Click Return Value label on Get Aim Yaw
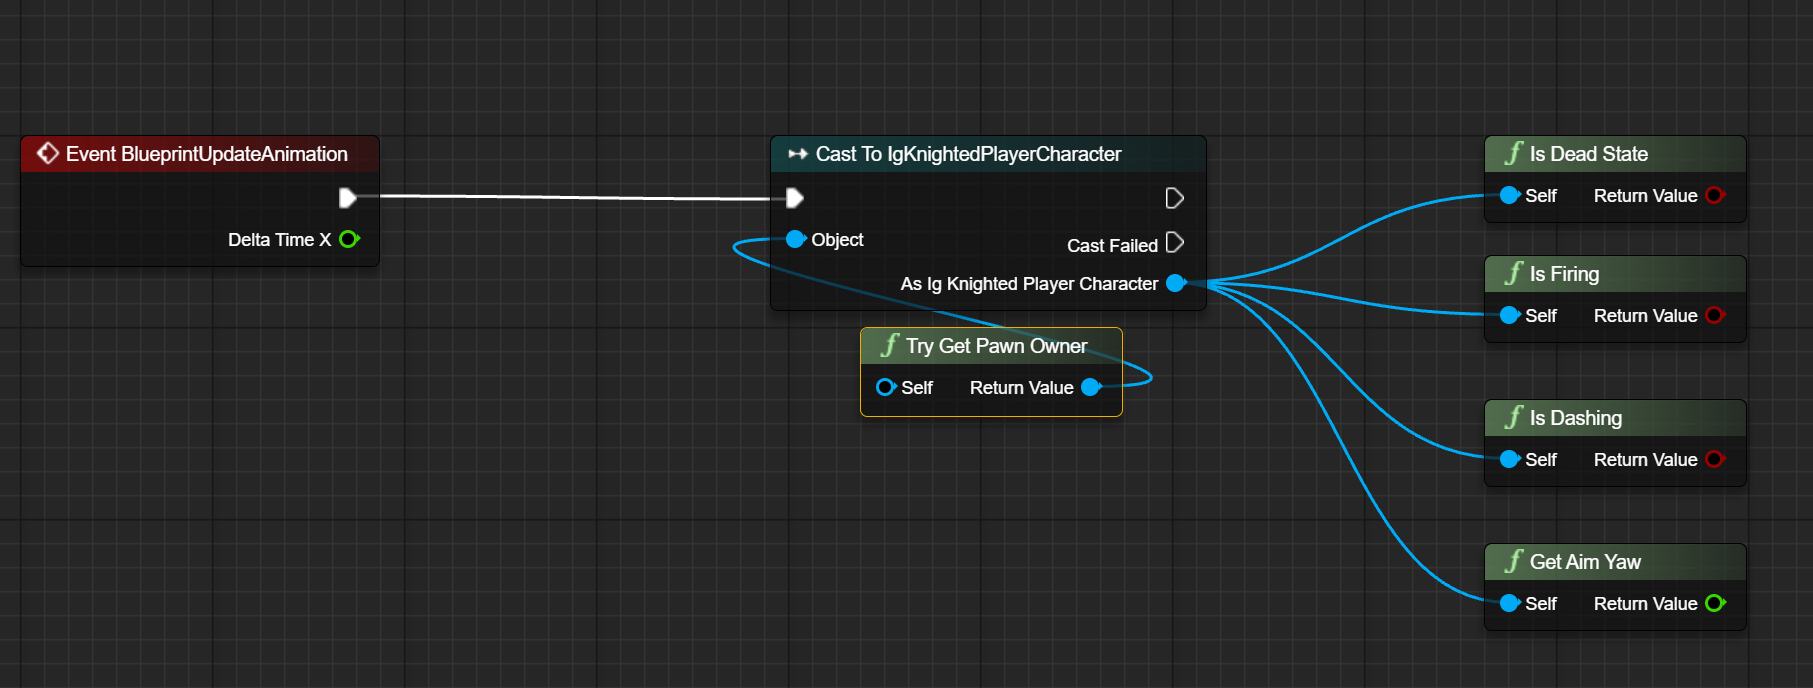This screenshot has height=688, width=1813. point(1645,604)
